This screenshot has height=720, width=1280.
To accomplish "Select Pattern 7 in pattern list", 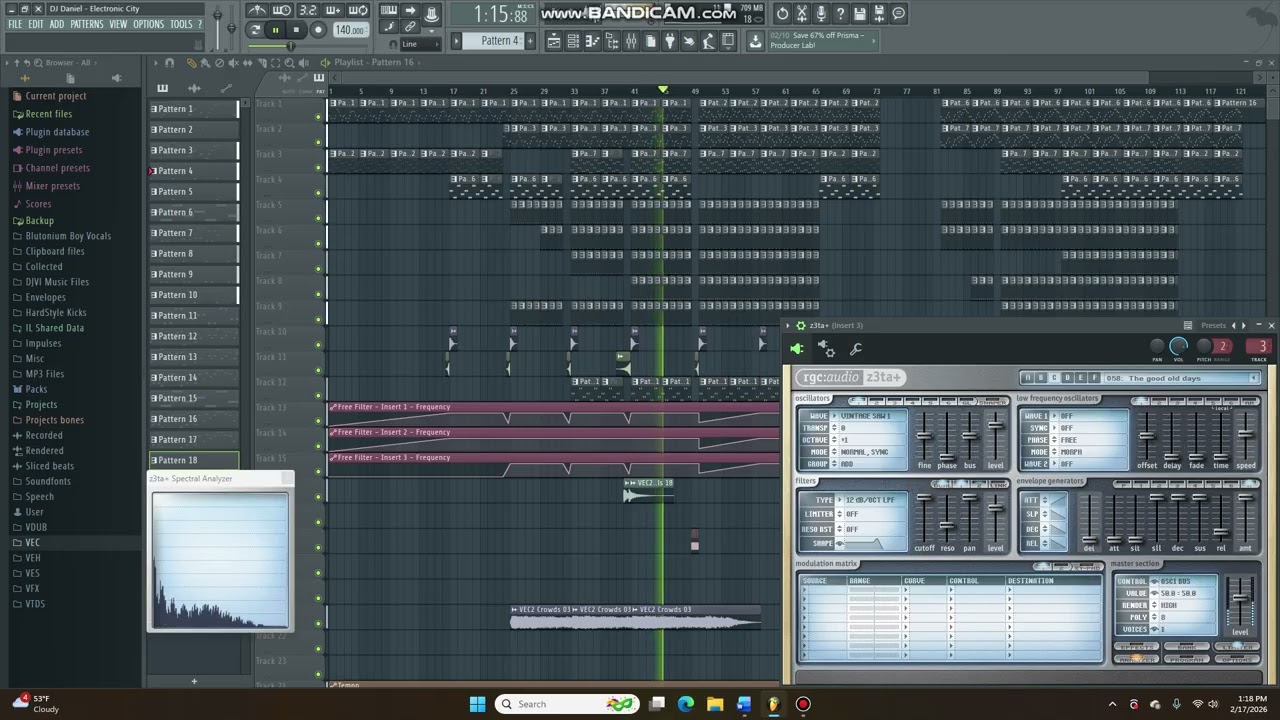I will pyautogui.click(x=194, y=233).
